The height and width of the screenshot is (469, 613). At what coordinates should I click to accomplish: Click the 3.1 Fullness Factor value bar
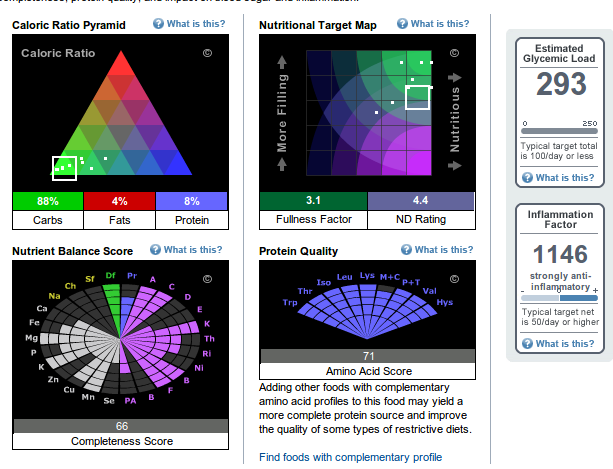[314, 200]
